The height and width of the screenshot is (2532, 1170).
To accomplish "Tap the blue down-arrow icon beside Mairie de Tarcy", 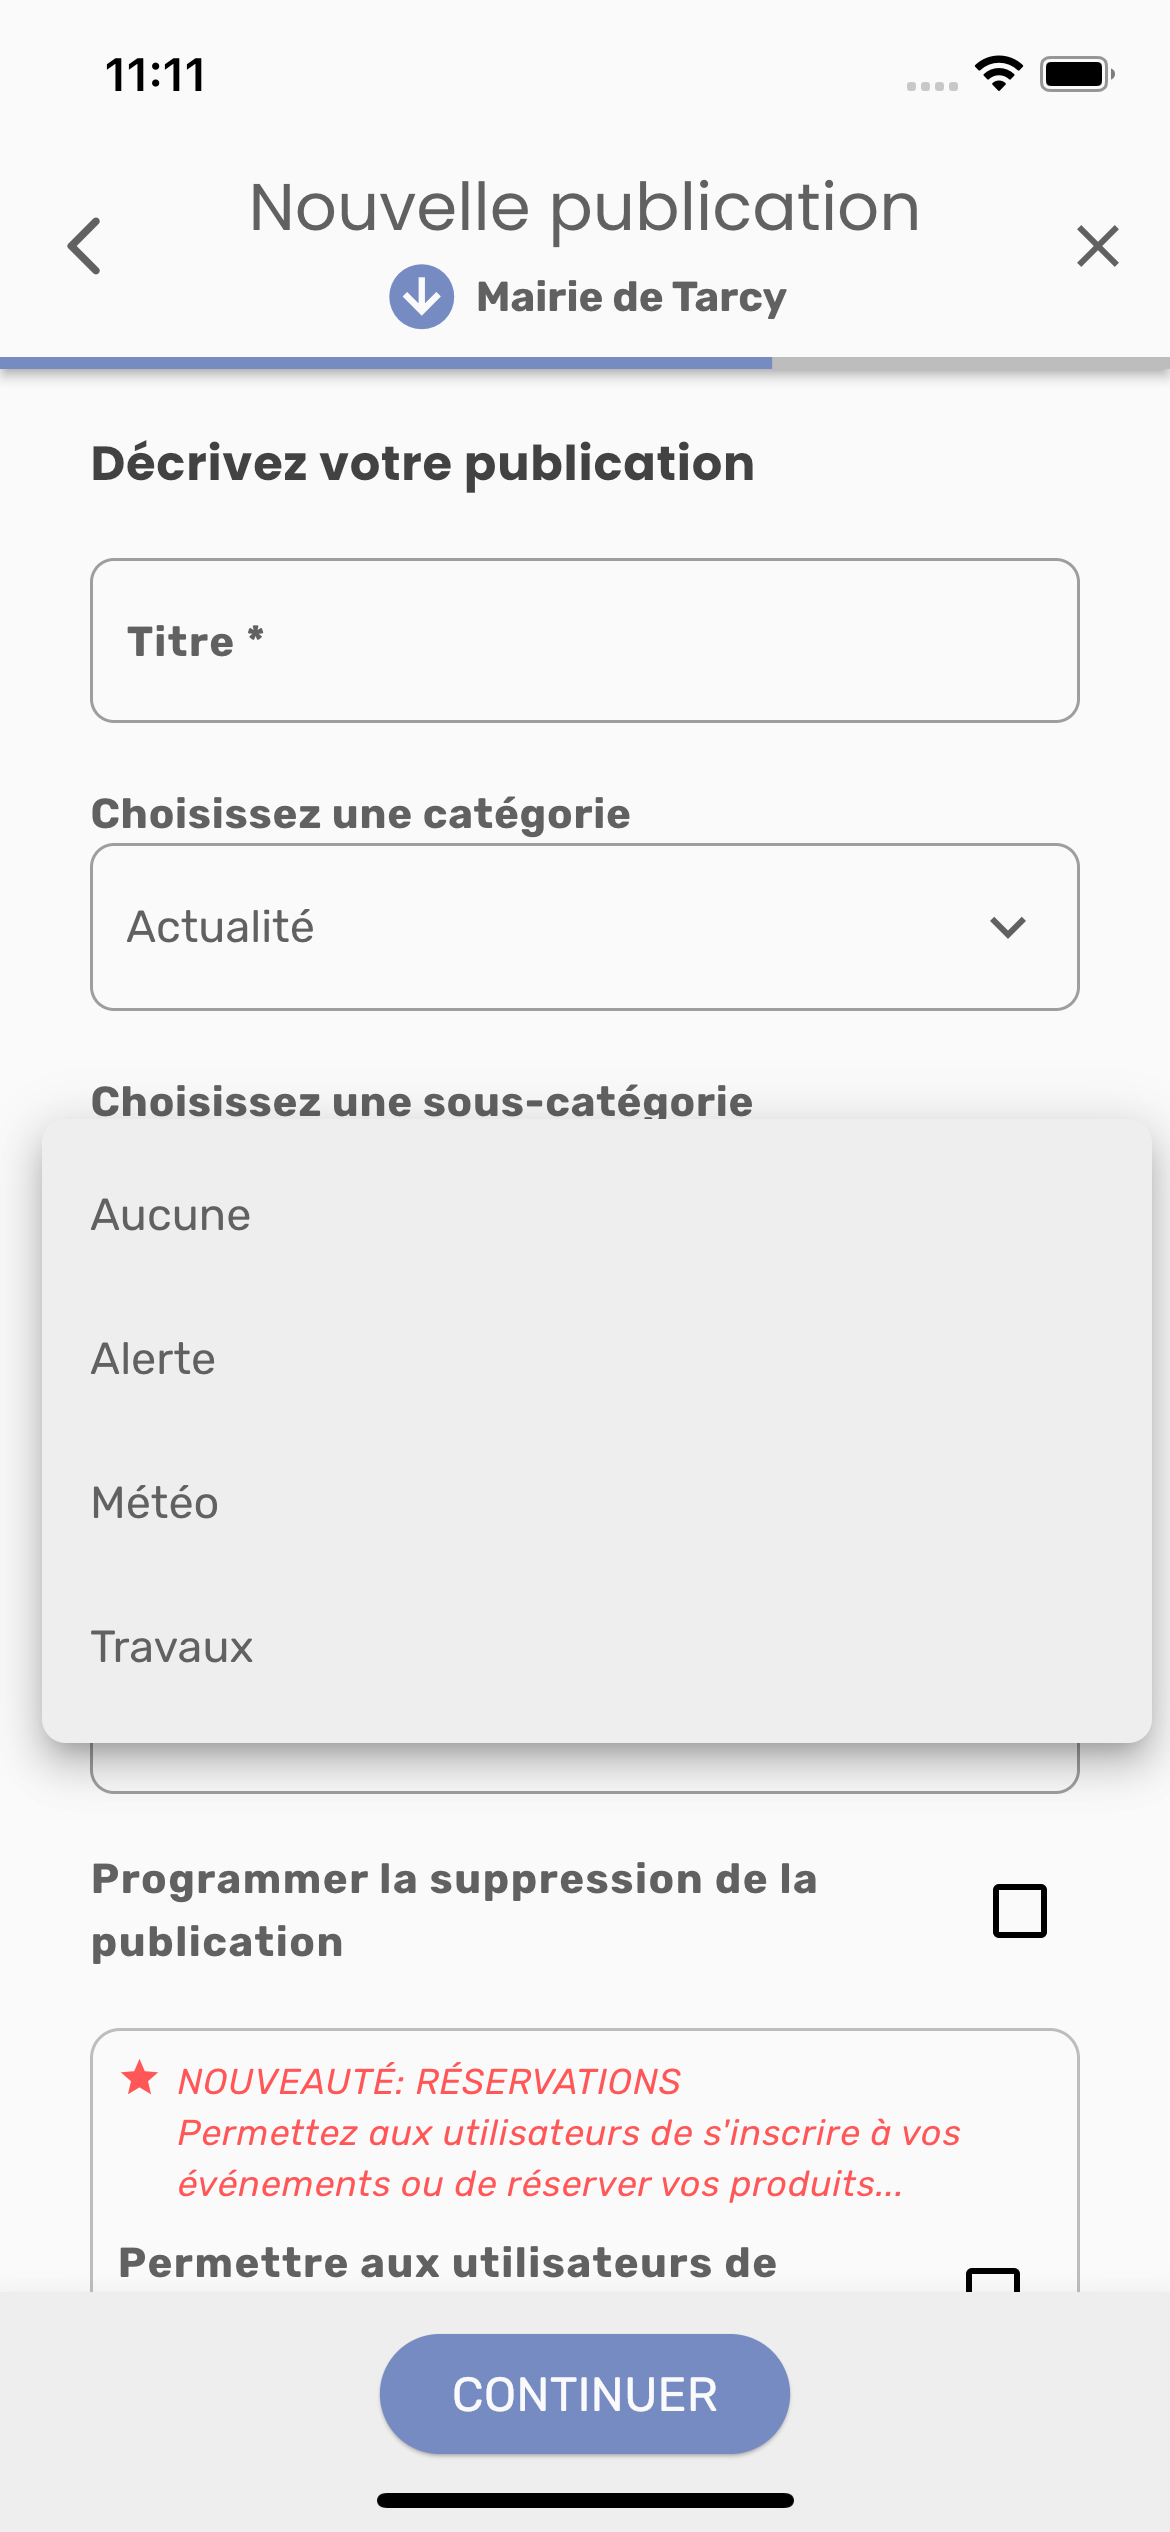I will tap(421, 297).
